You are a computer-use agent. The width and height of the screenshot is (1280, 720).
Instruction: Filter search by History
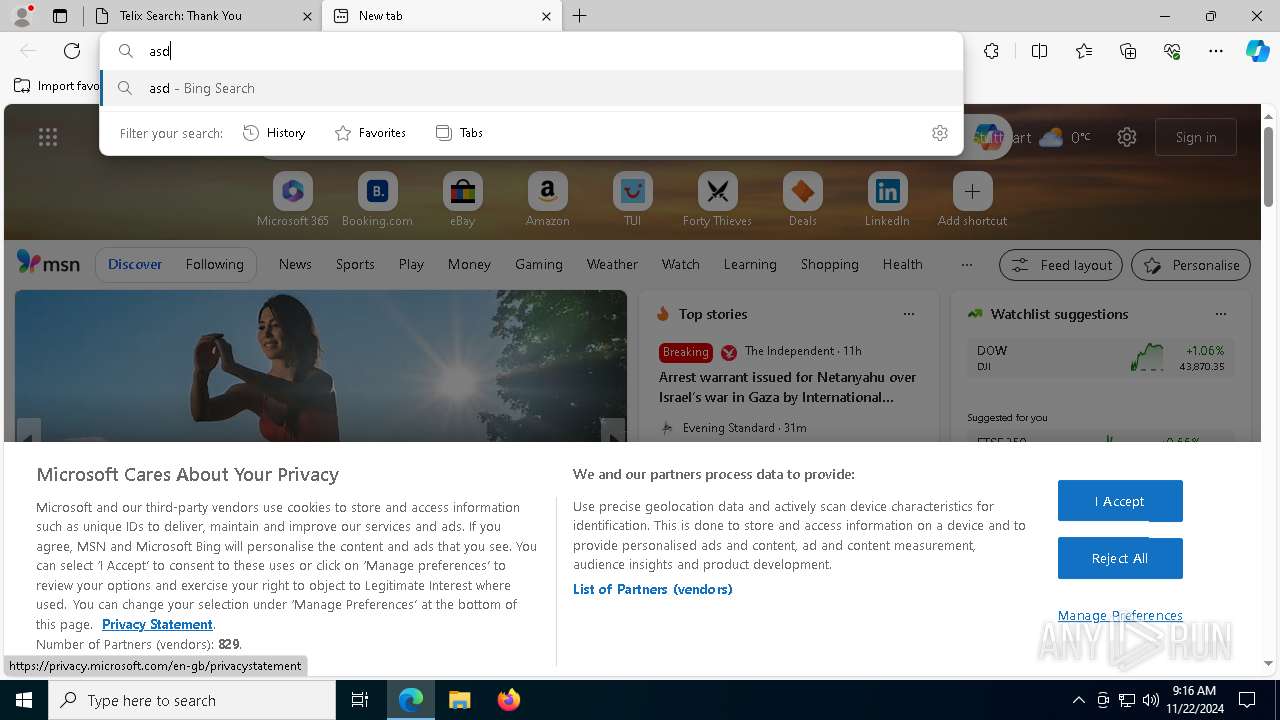click(274, 133)
